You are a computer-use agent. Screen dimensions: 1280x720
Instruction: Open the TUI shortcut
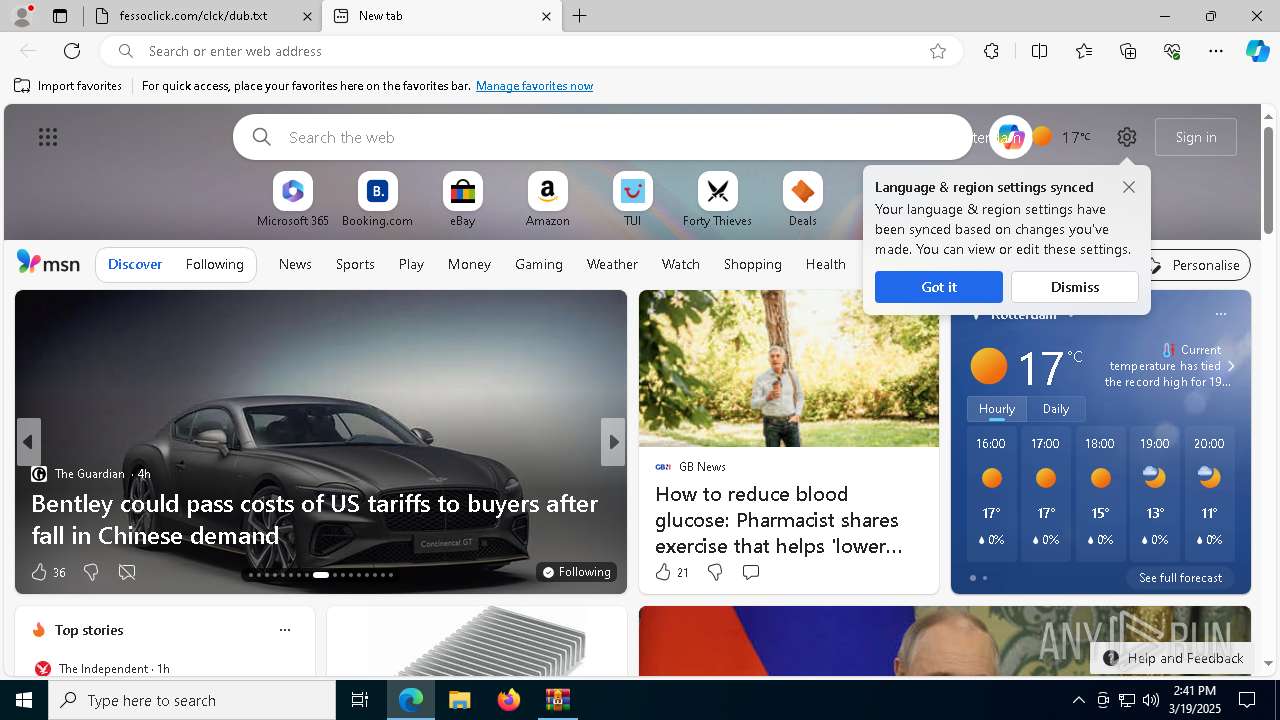tap(632, 200)
